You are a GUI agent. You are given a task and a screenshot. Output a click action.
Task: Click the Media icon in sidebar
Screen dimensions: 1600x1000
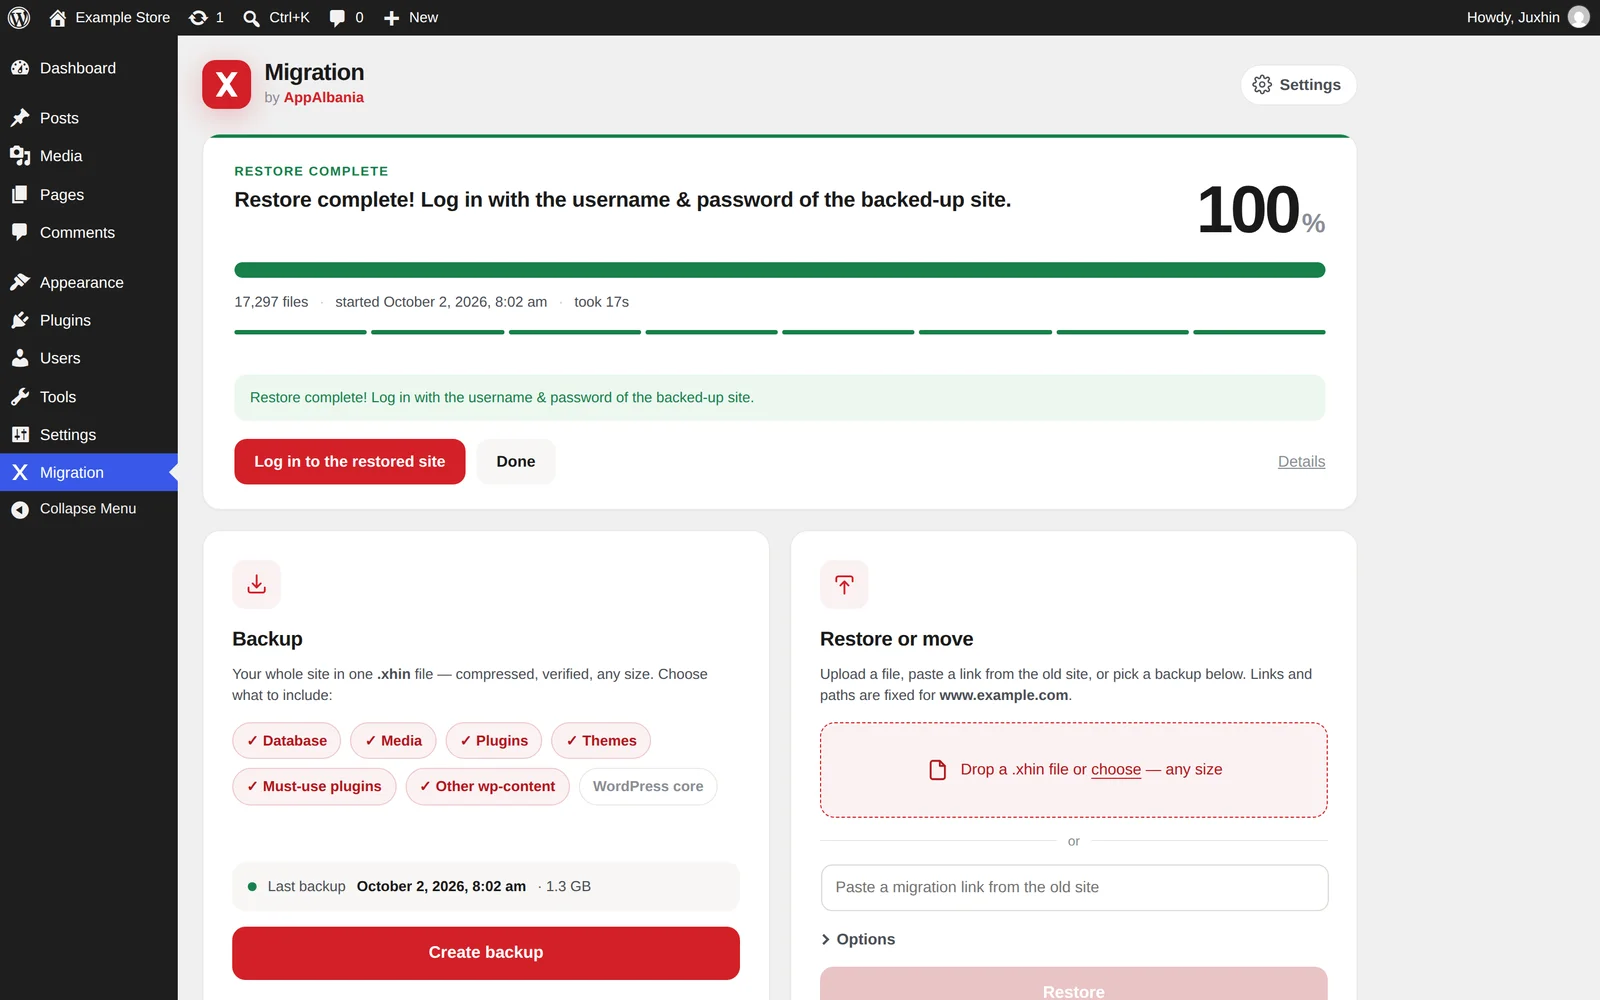pos(20,156)
